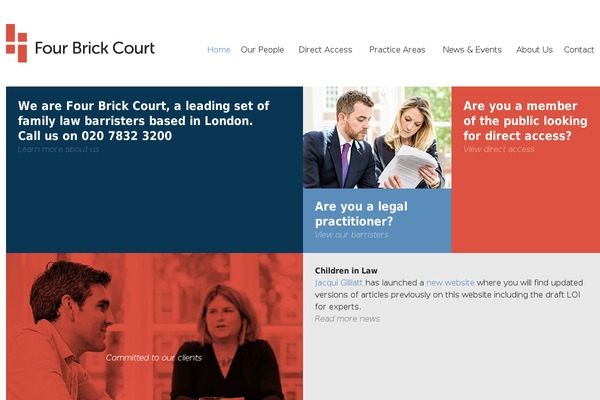
Task: Click the 'View direct access' link
Action: [499, 149]
